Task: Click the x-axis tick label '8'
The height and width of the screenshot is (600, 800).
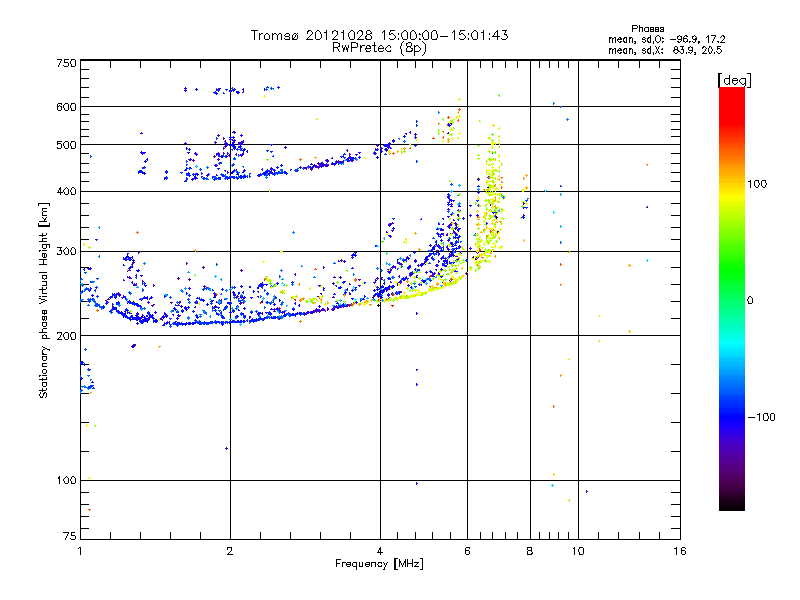Action: (530, 551)
